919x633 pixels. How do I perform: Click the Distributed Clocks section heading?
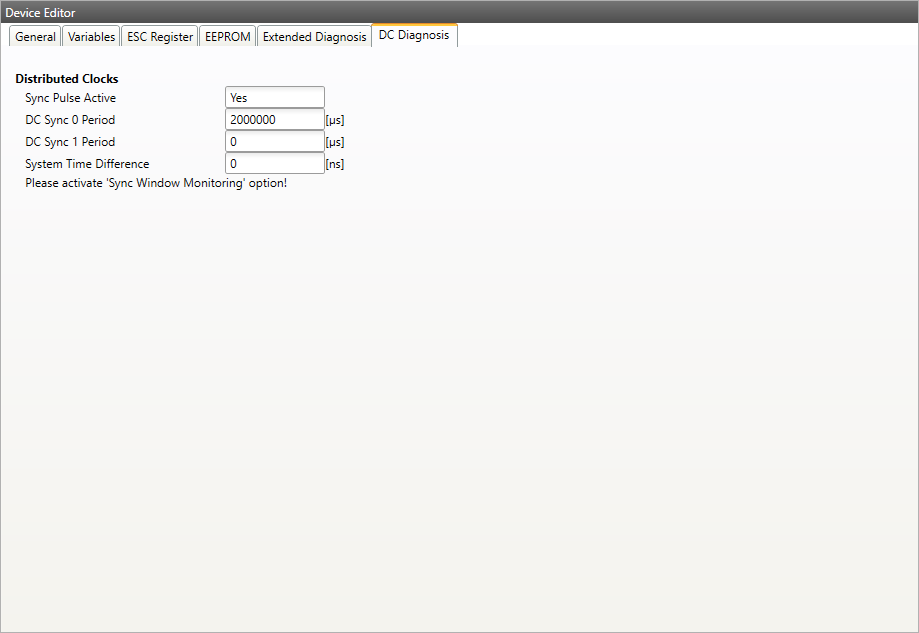pos(67,78)
